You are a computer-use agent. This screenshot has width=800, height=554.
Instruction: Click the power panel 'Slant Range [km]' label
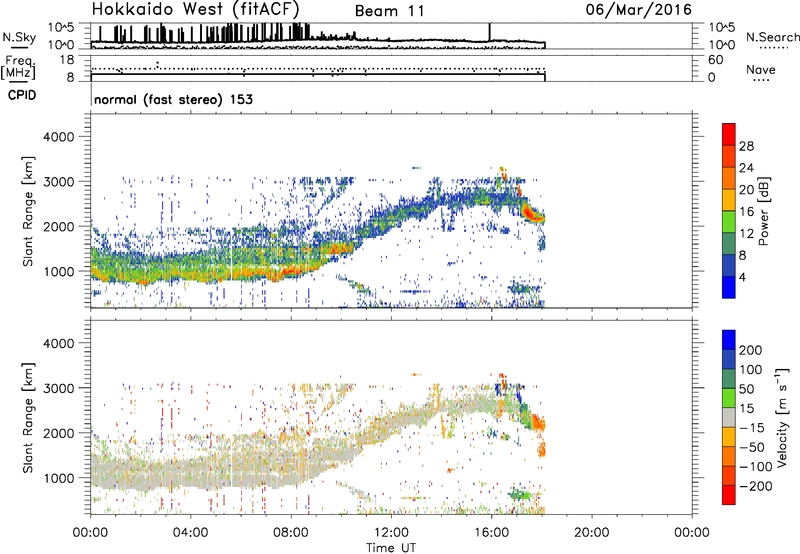click(x=28, y=211)
